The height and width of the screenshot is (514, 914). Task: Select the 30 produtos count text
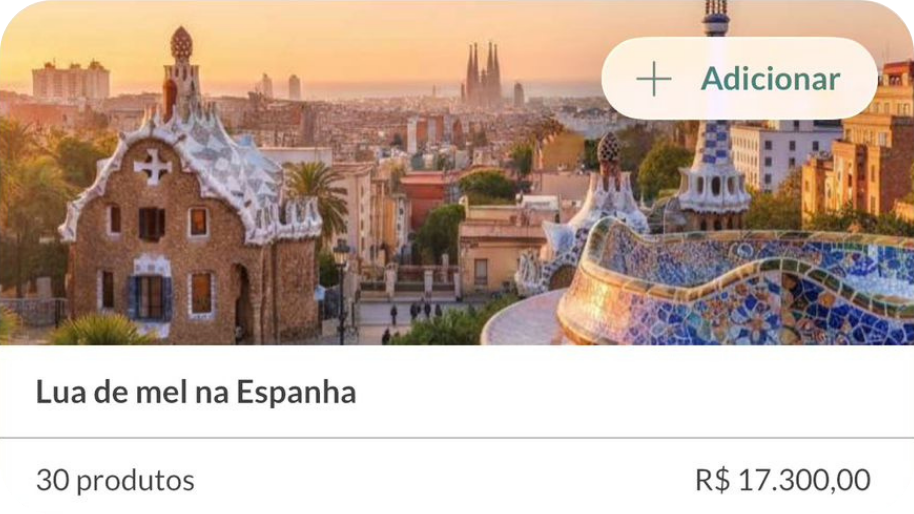click(115, 481)
